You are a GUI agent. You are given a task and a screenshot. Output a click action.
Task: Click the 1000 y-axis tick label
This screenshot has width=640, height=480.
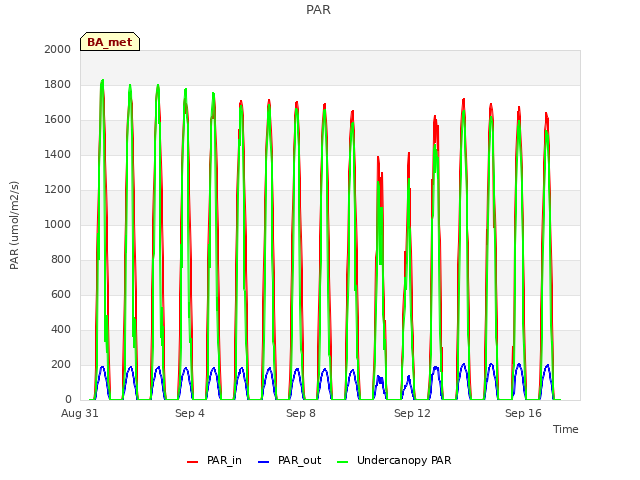[x=58, y=224]
